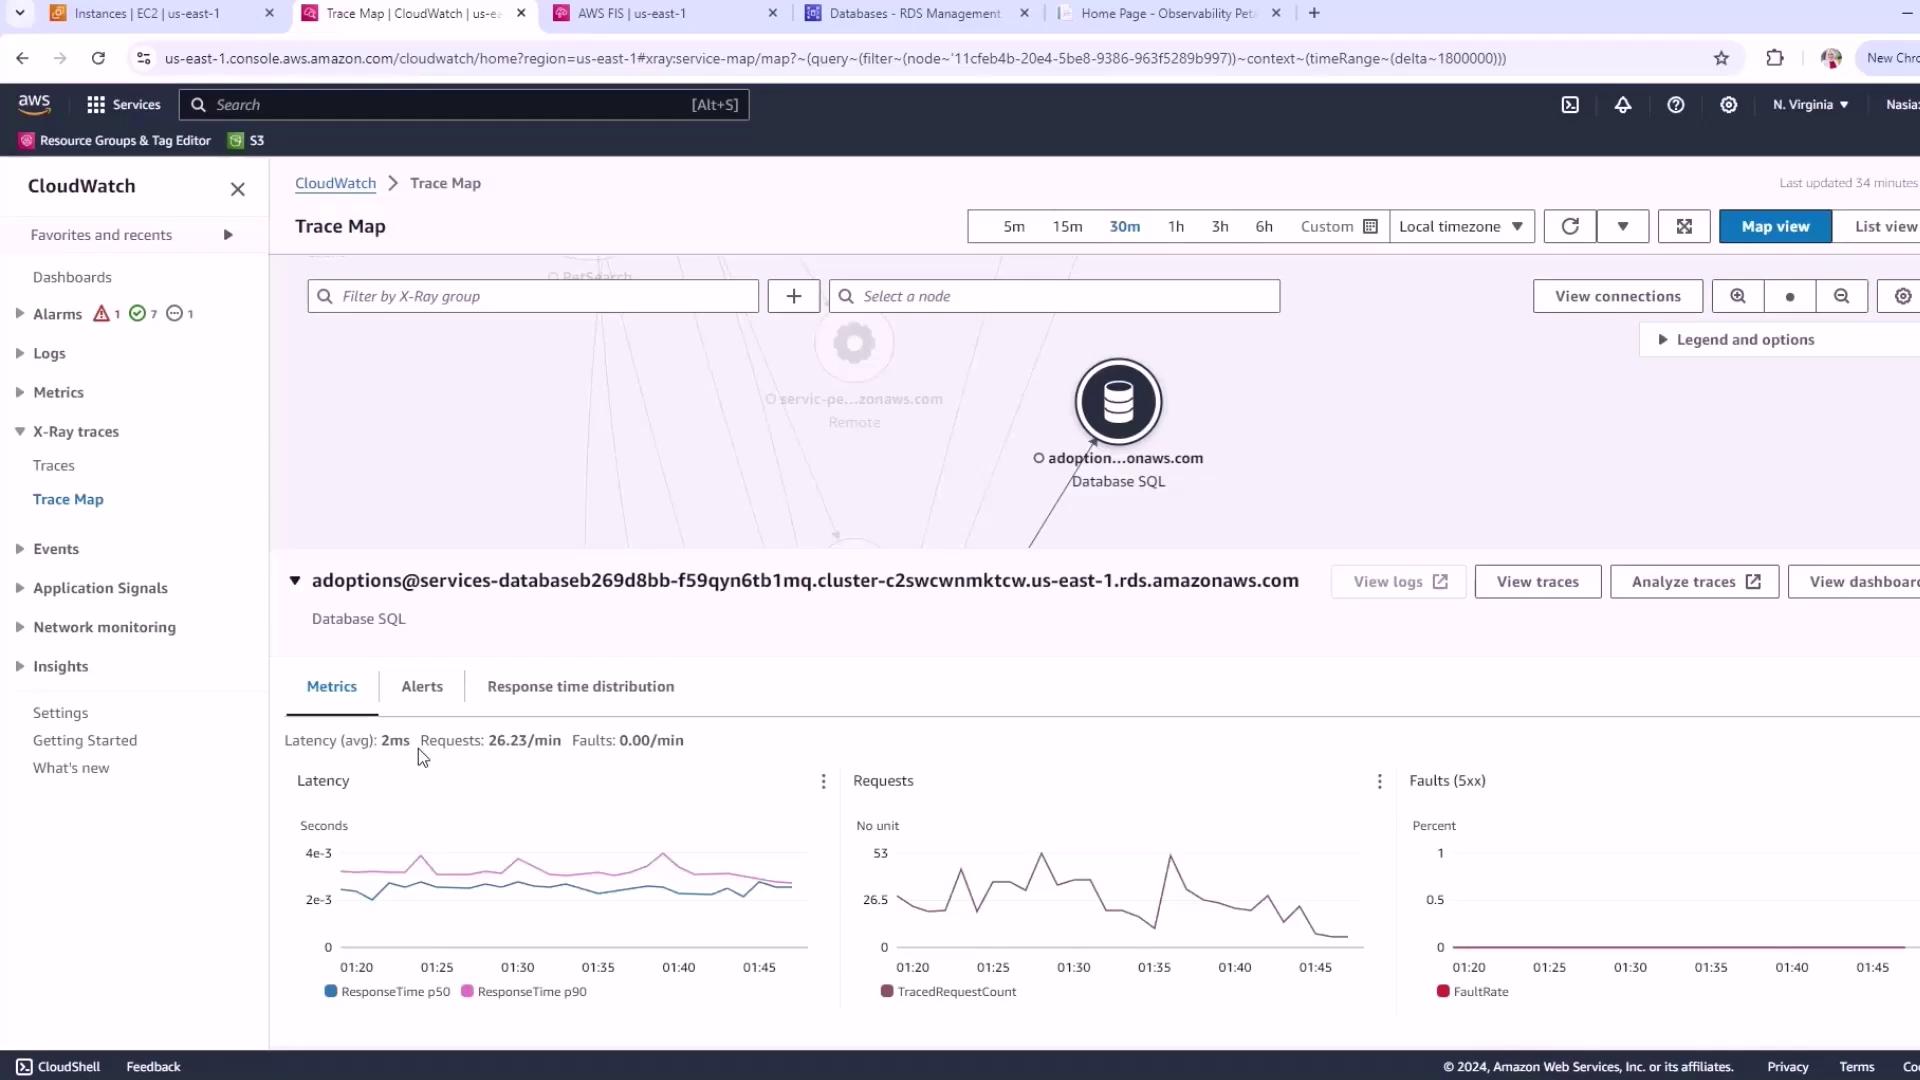Click the adoptions Database SQL node icon

tap(1118, 402)
